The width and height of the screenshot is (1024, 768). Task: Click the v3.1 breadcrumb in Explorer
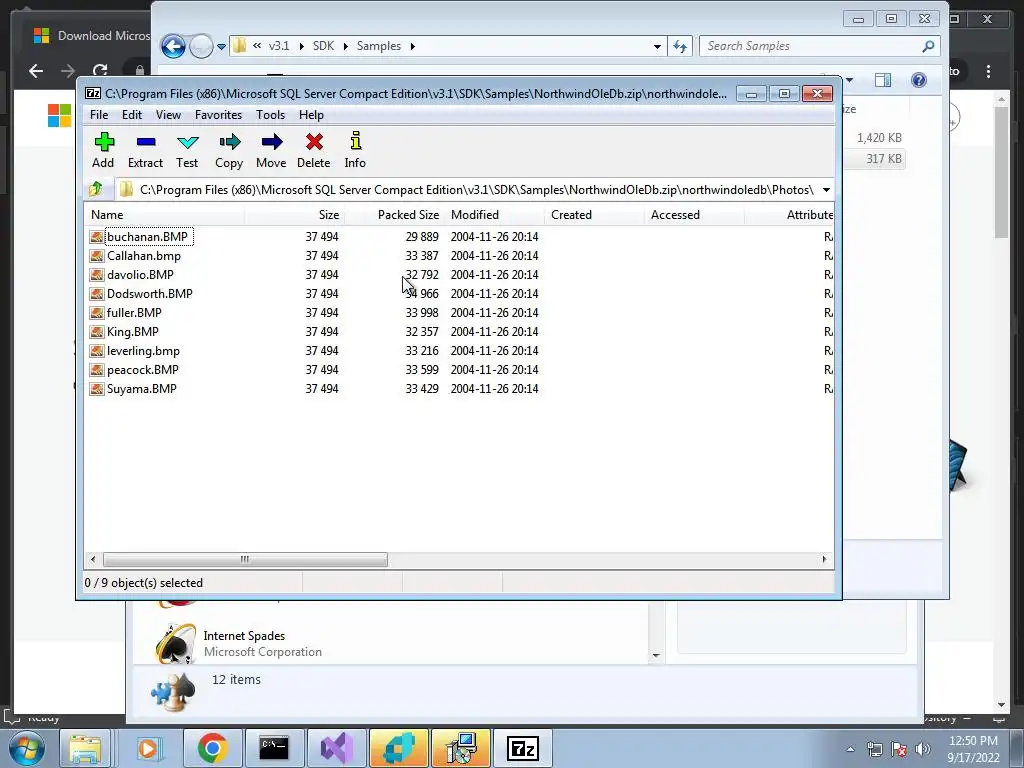click(279, 46)
